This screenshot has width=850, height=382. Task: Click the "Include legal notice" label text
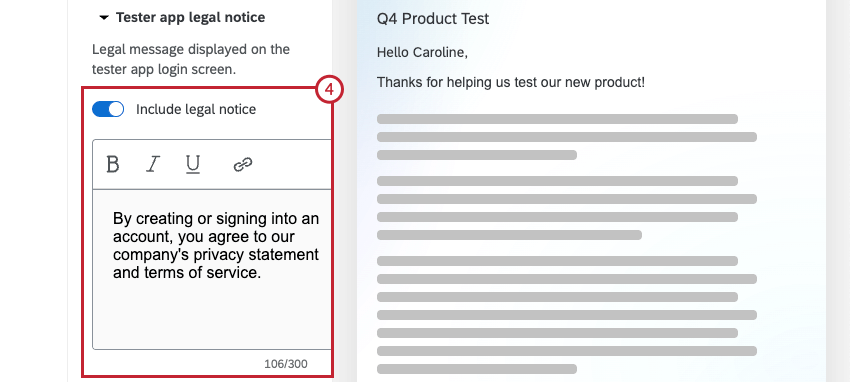[196, 109]
